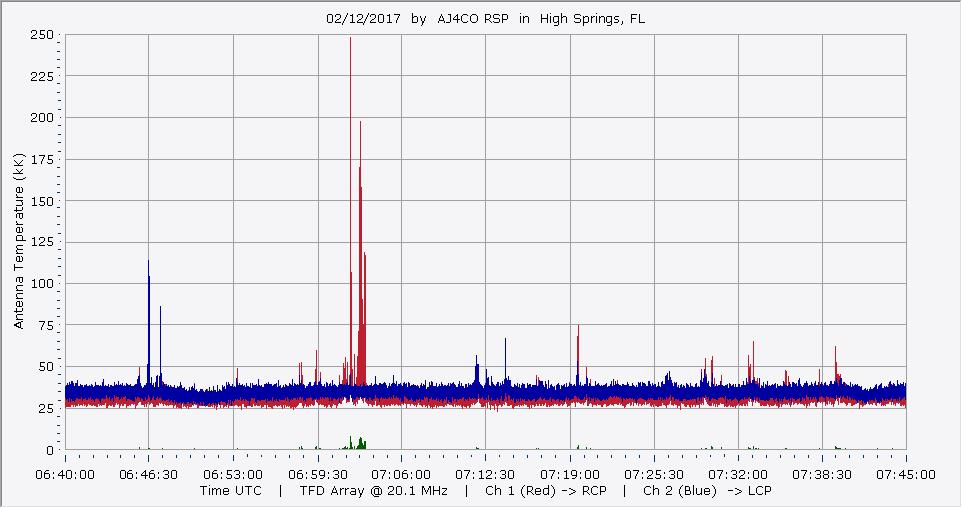Click the time label 06:46:30
The image size is (962, 508).
point(149,475)
